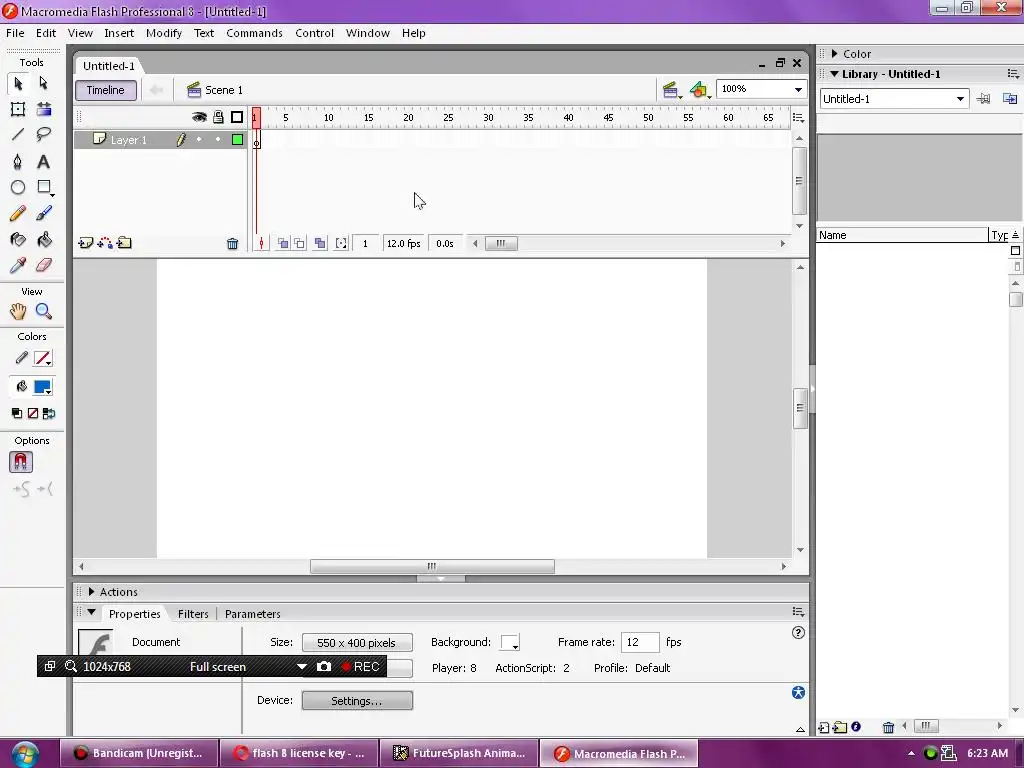Click the No Color icon

(33, 413)
